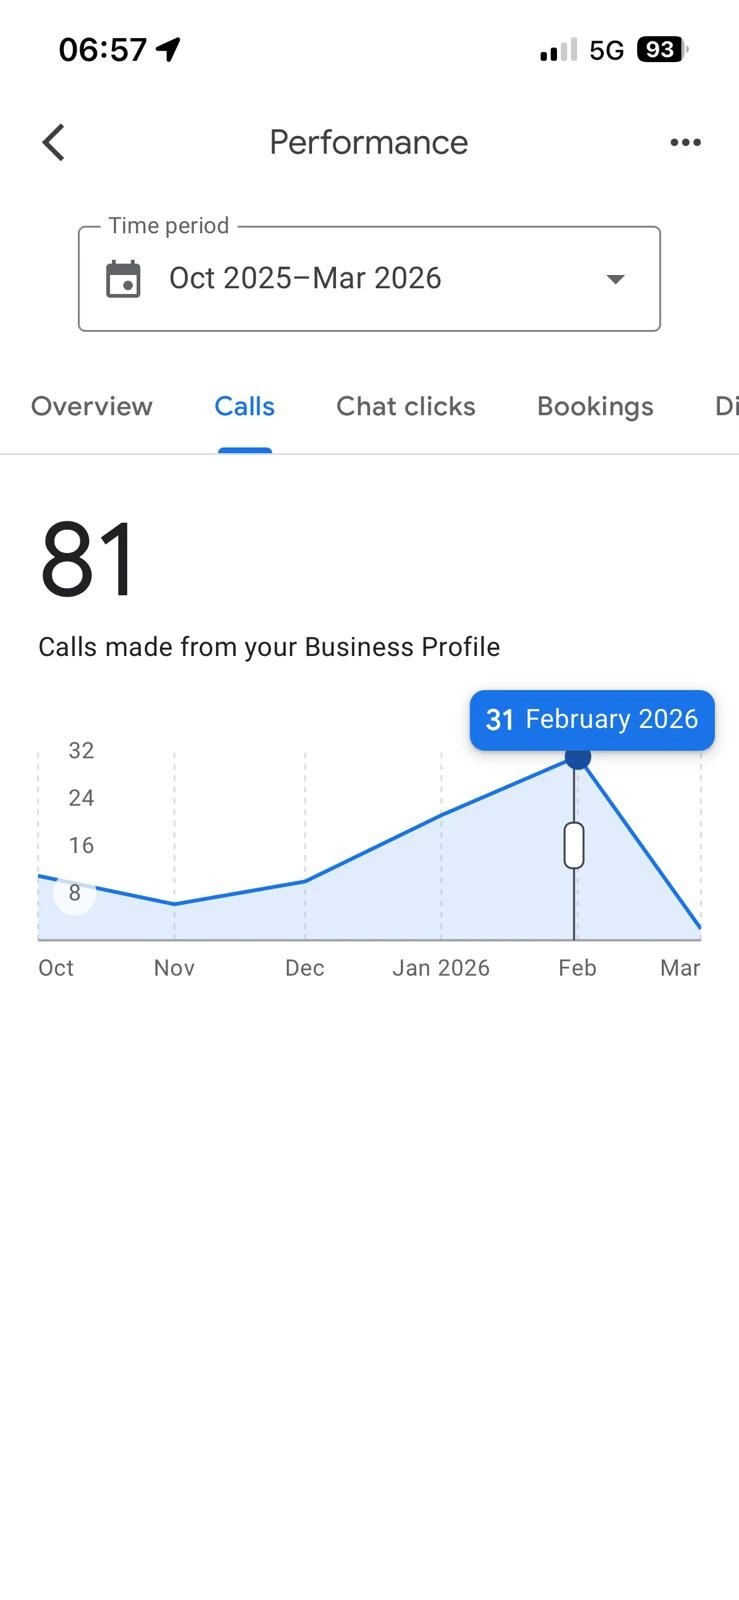The width and height of the screenshot is (739, 1600).
Task: Open the Oct 2025–Mar 2026 period selector
Action: coord(305,279)
